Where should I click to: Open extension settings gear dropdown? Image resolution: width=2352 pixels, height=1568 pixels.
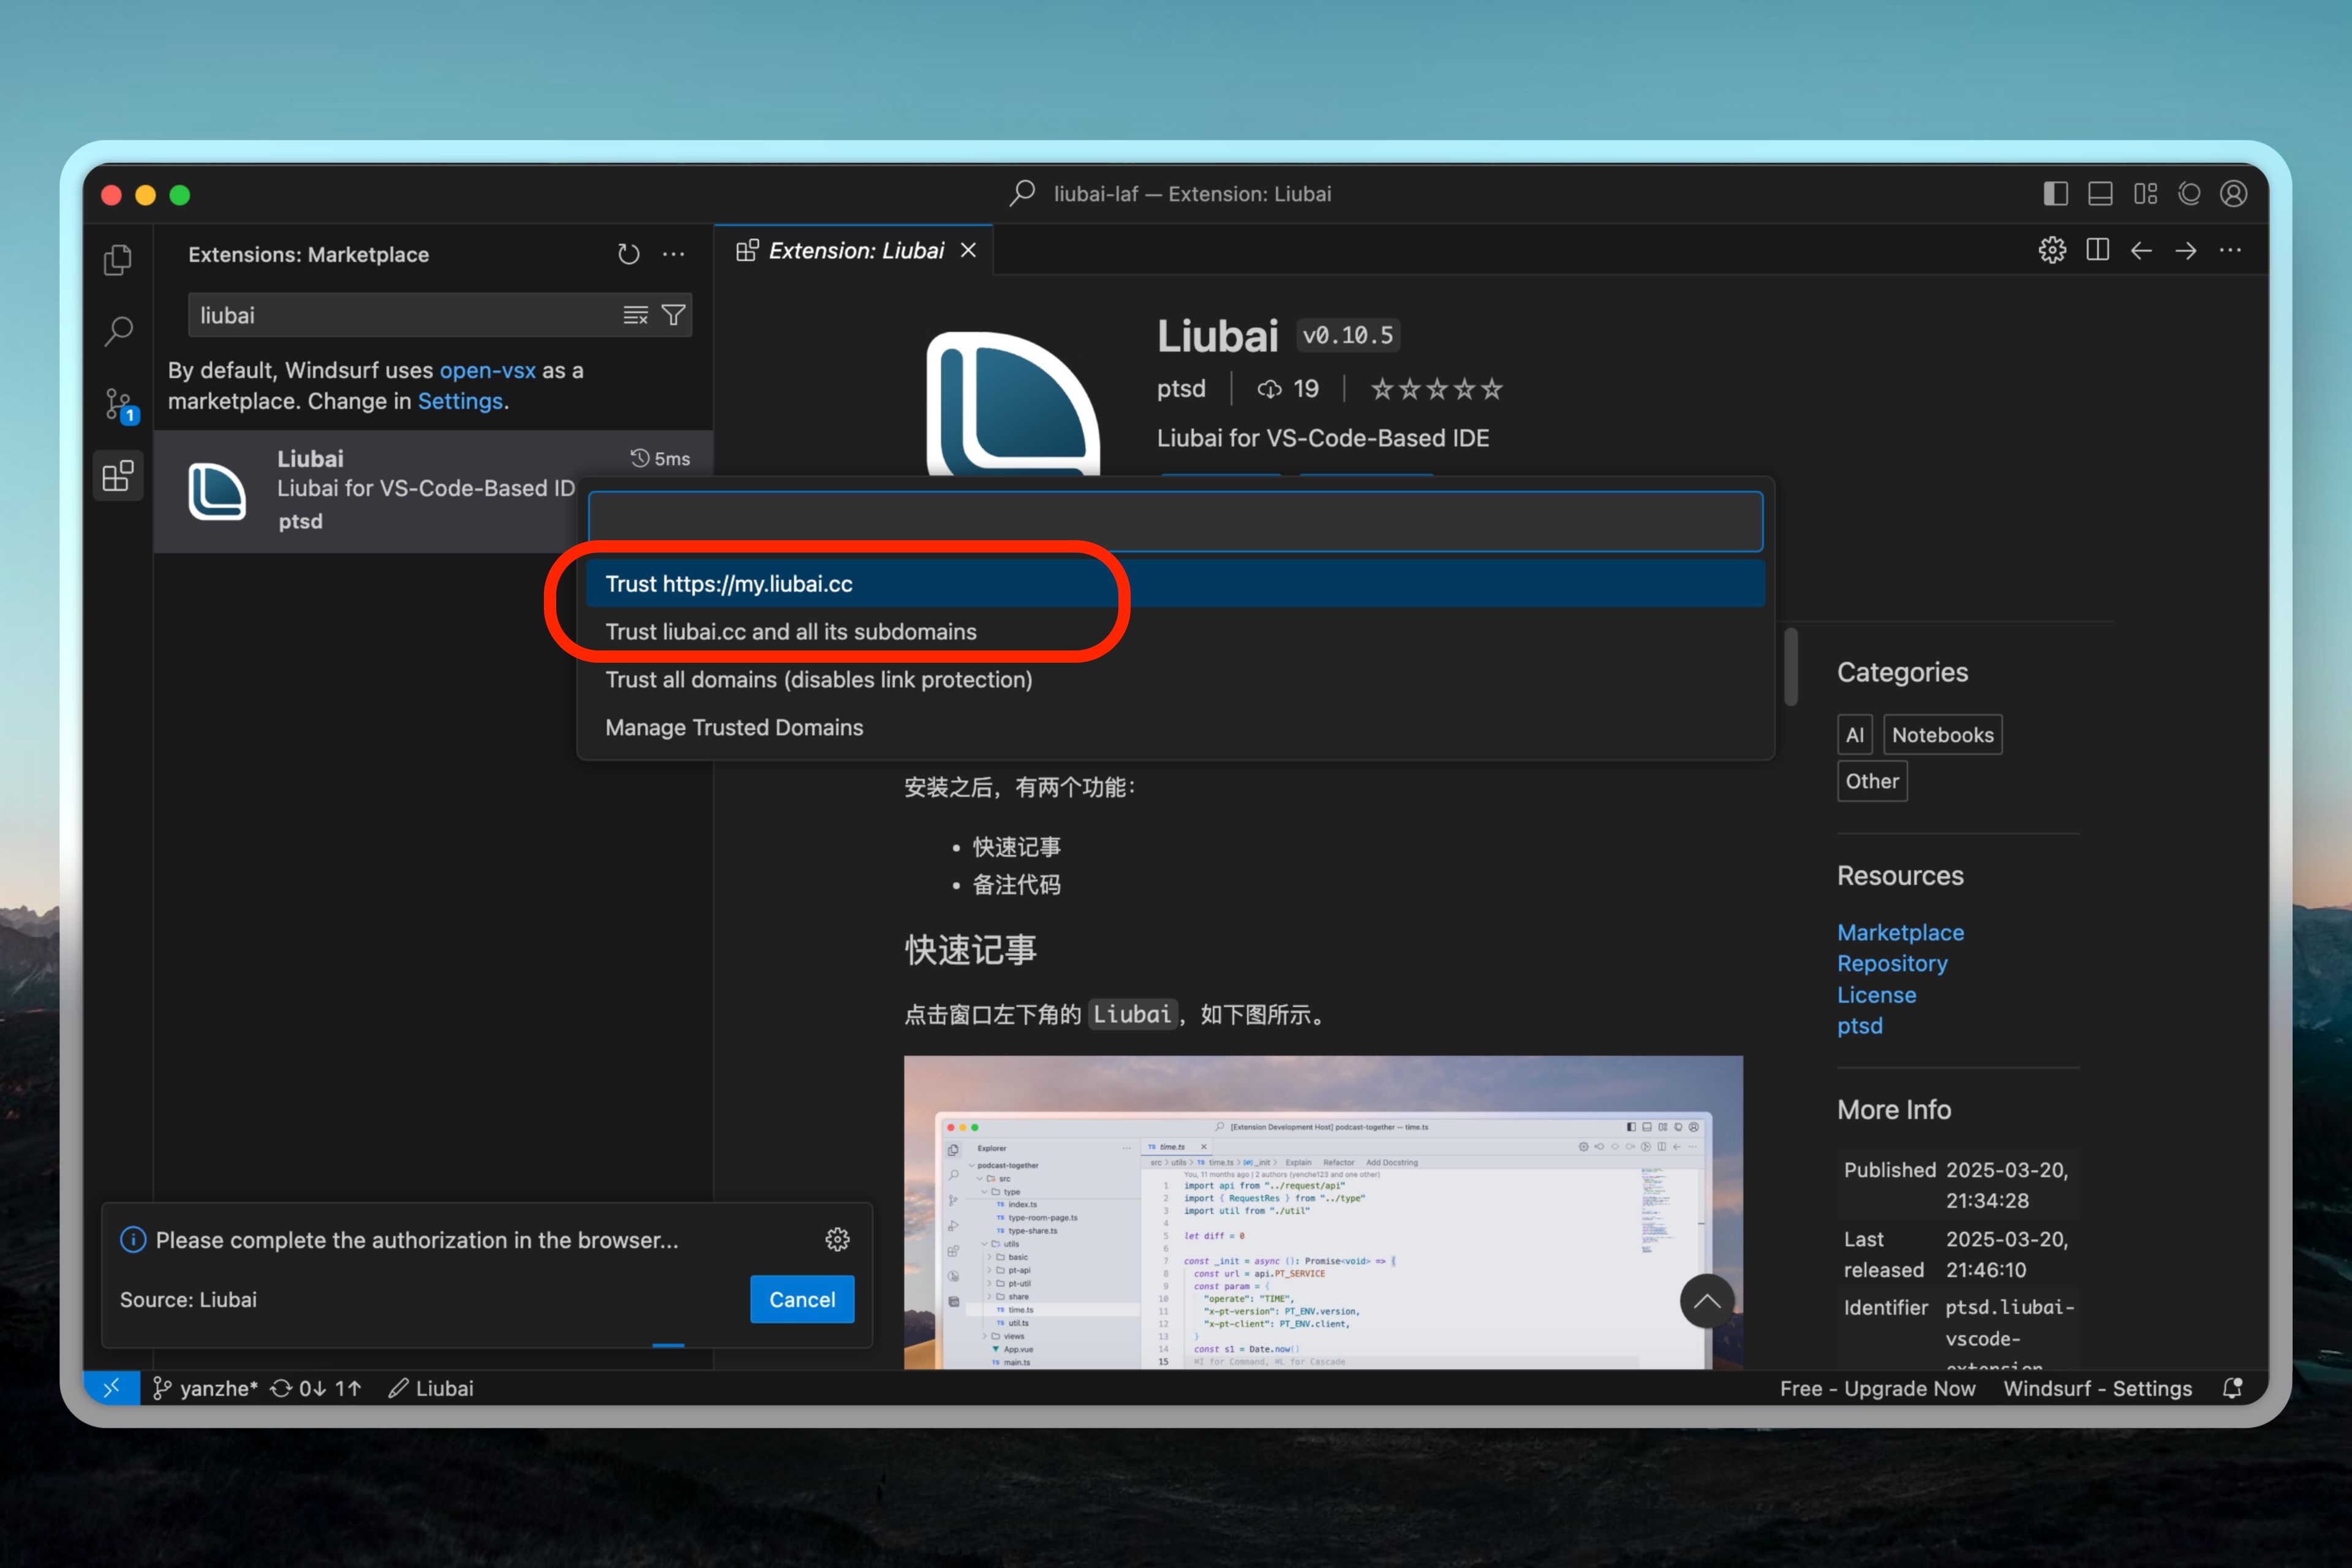2052,250
